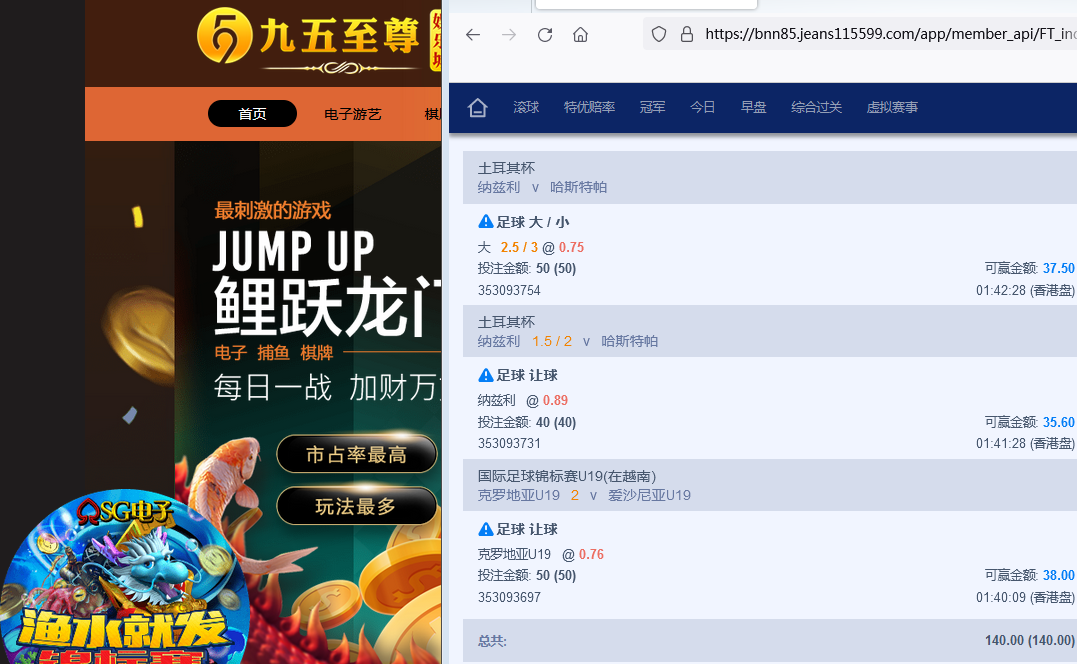Select the 今日 tab
This screenshot has height=664, width=1077.
[703, 107]
